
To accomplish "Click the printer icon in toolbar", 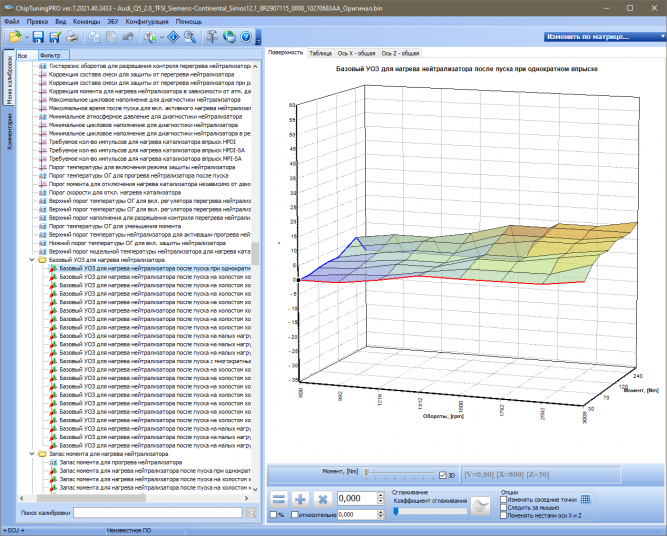I will point(72,37).
